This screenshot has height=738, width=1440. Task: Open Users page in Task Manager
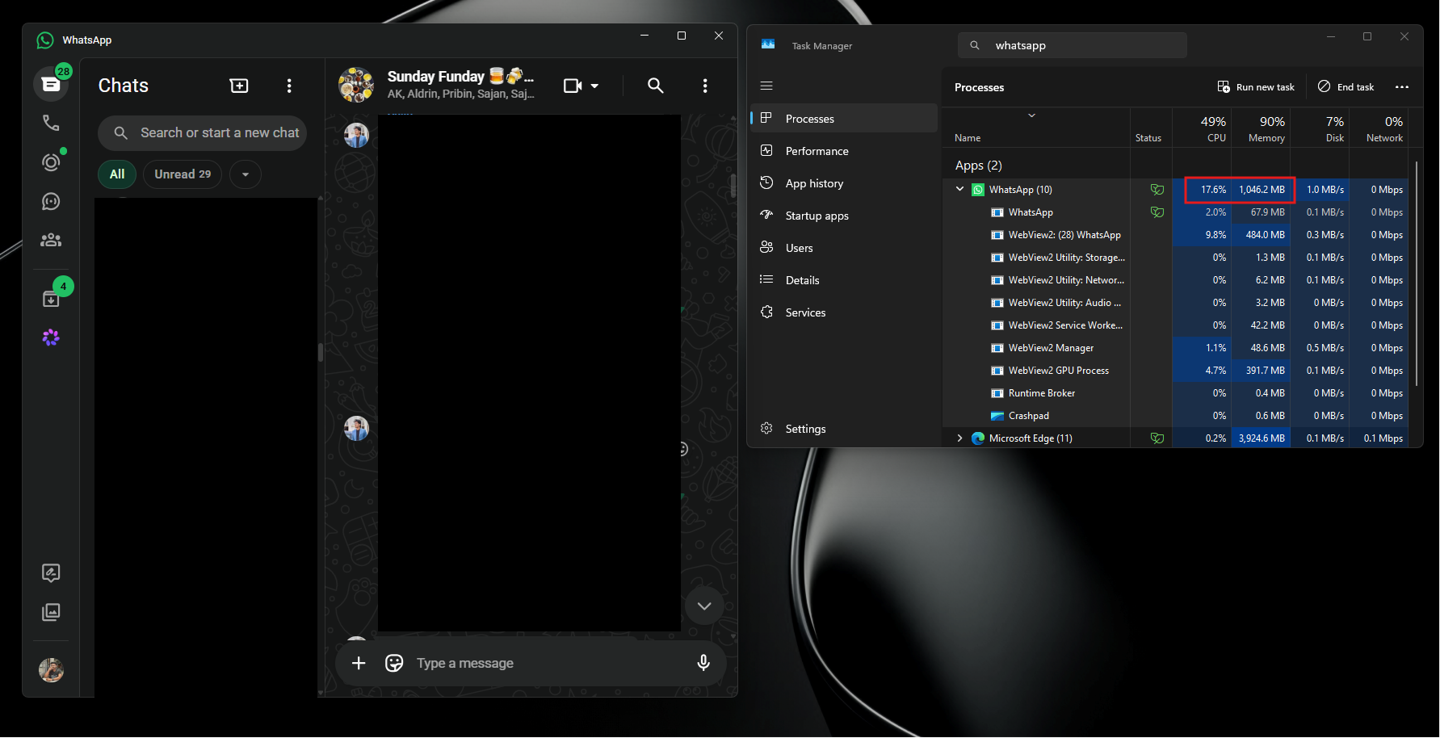[x=844, y=247]
